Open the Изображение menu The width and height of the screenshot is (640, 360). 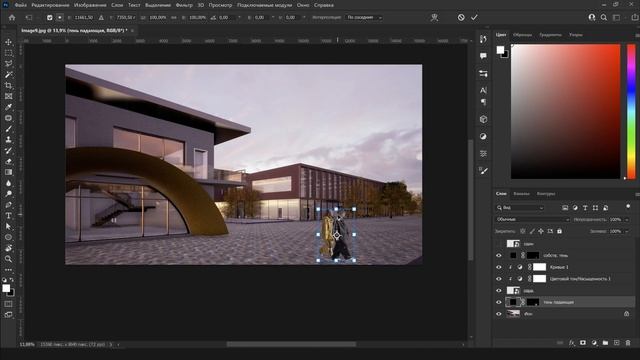pos(90,5)
